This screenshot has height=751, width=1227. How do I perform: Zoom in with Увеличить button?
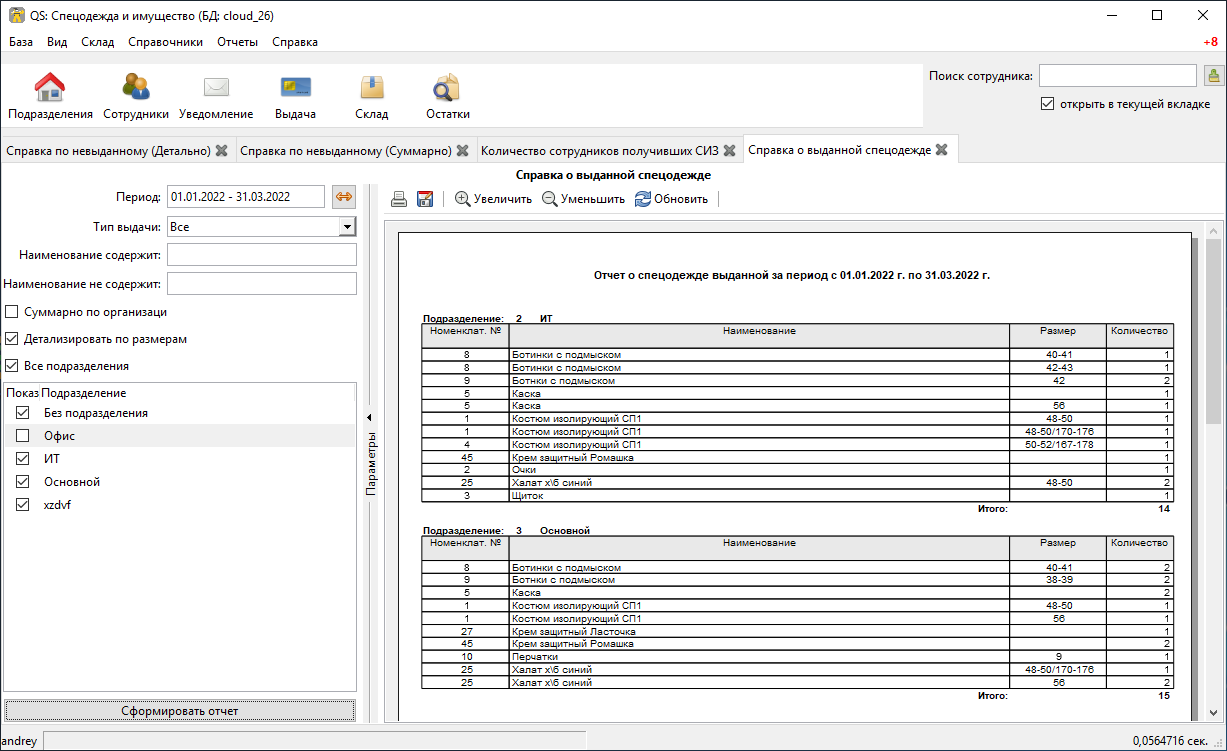pos(493,199)
